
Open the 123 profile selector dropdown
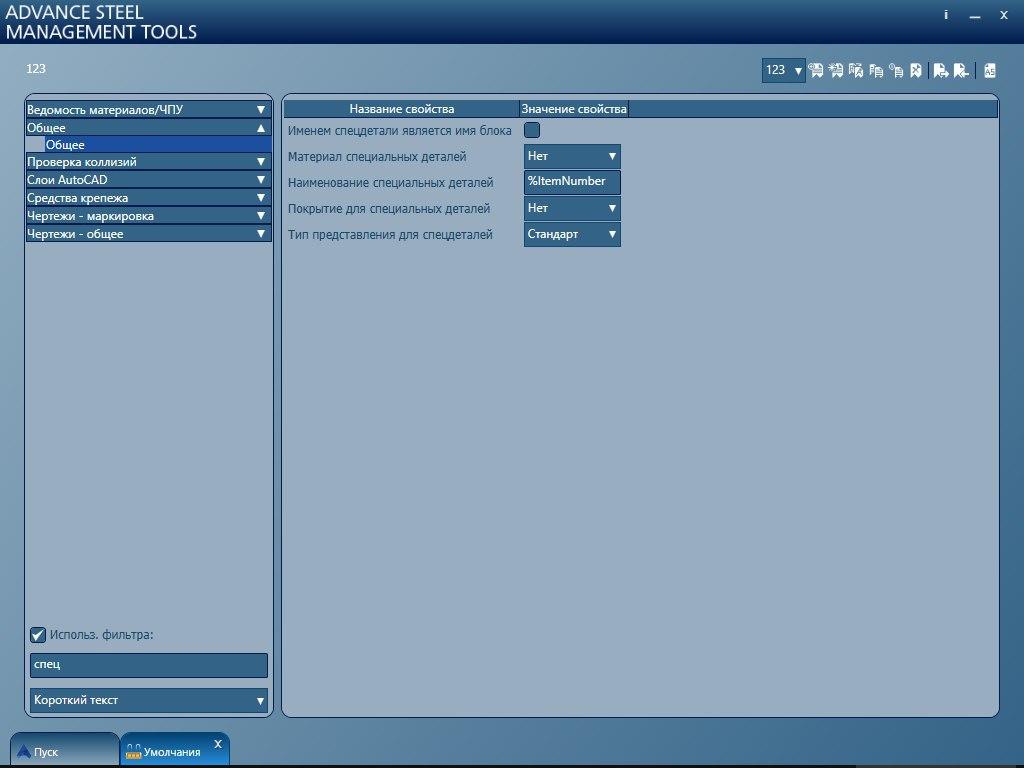click(784, 70)
